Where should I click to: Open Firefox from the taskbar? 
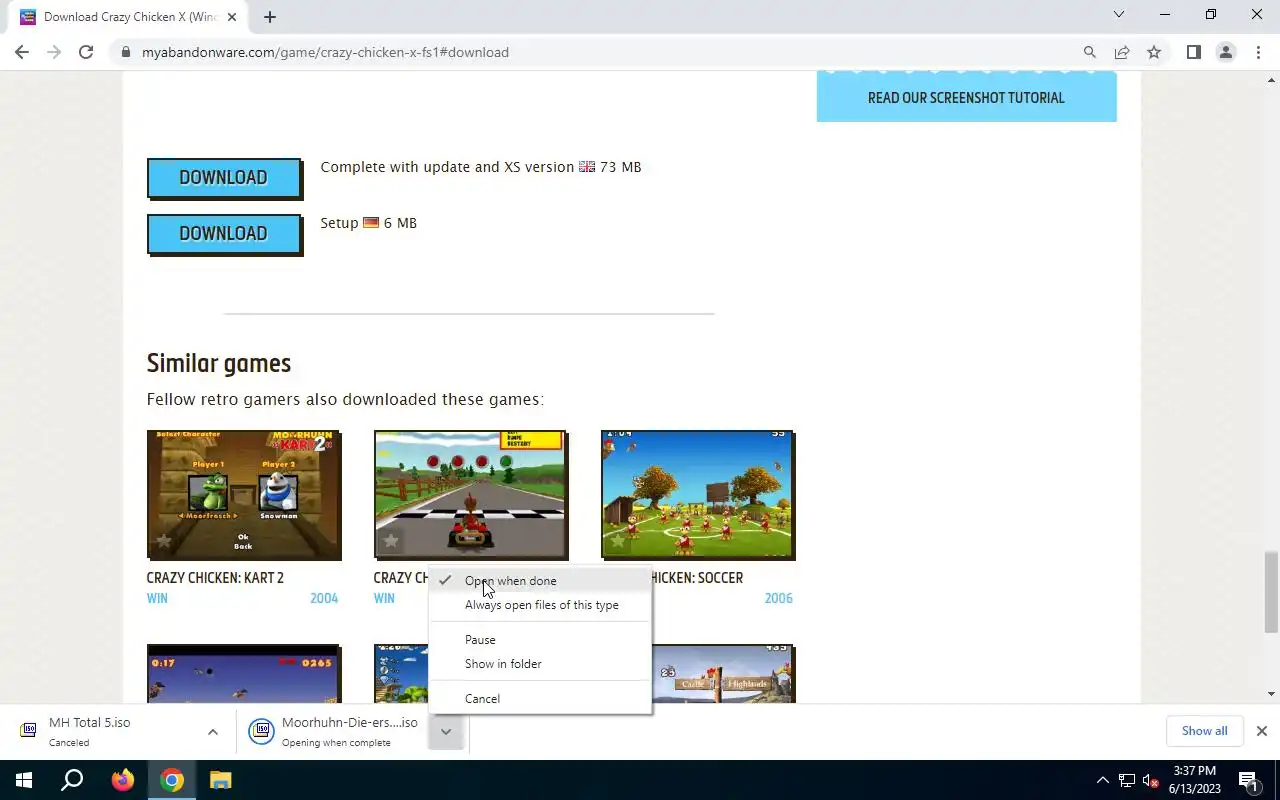point(123,780)
